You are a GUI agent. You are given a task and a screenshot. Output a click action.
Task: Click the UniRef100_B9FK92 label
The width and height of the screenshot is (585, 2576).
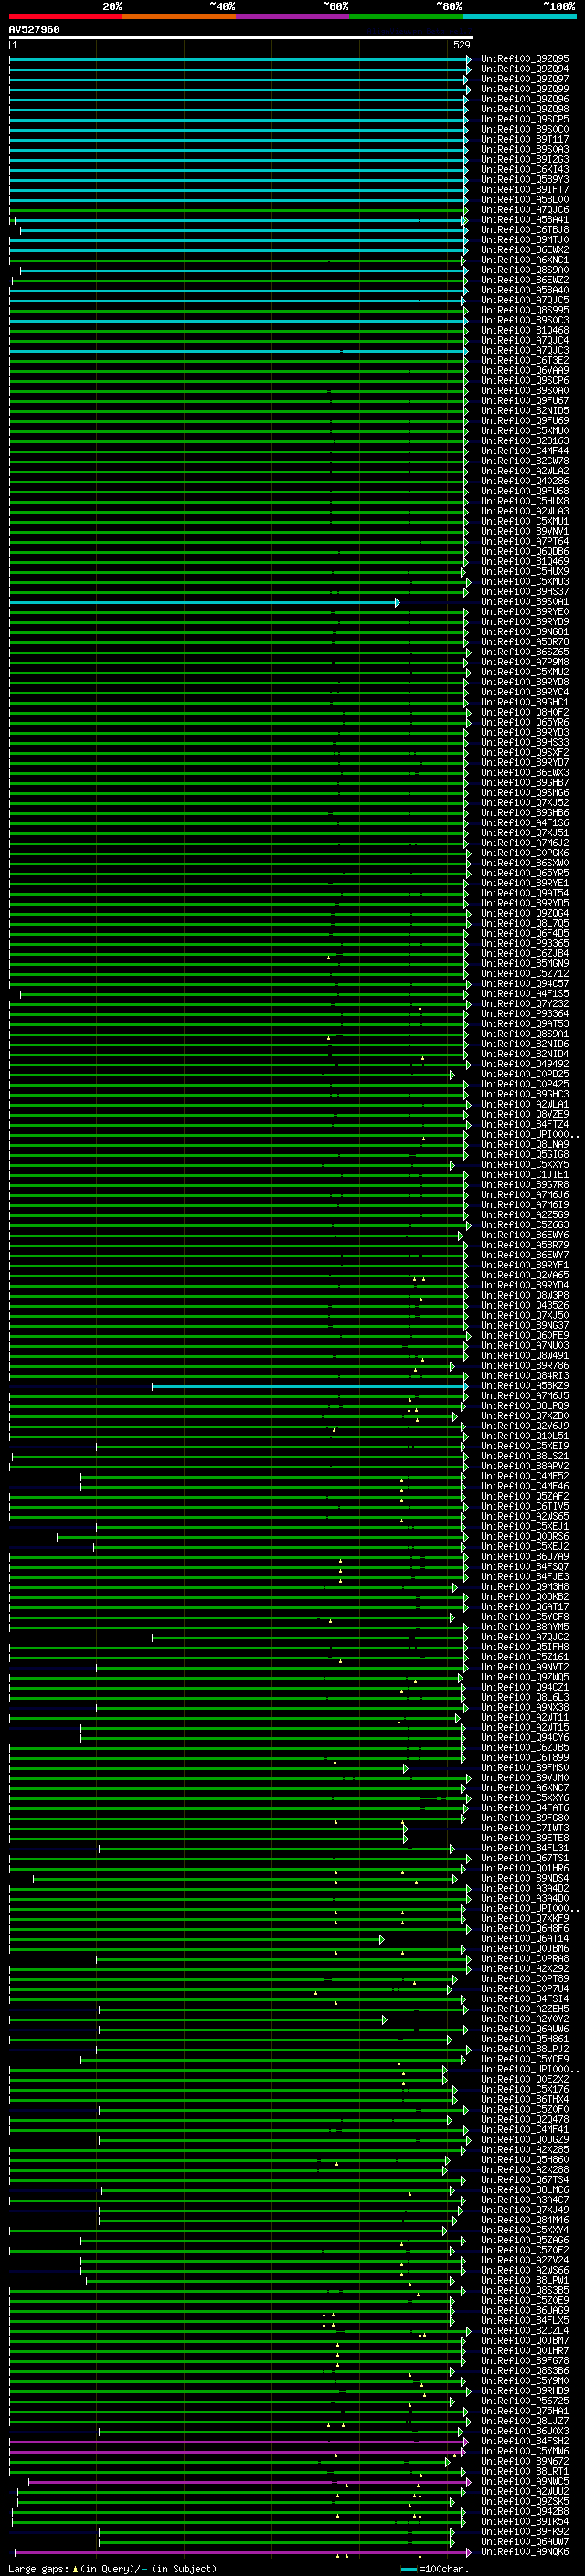point(525,2531)
